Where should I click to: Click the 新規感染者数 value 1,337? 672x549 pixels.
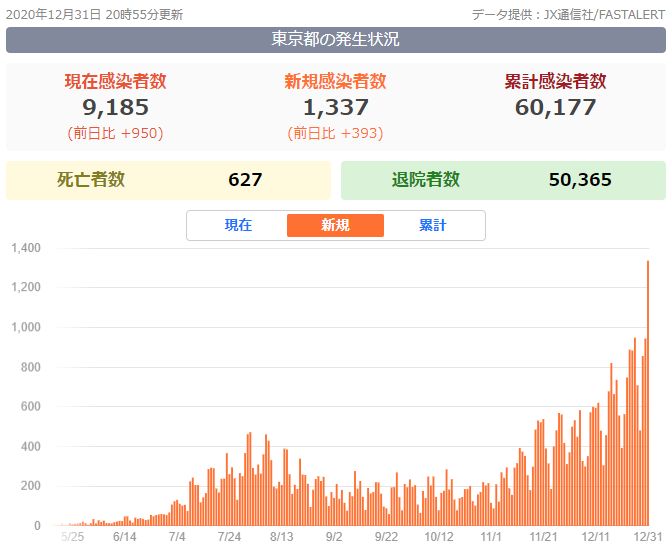click(336, 107)
